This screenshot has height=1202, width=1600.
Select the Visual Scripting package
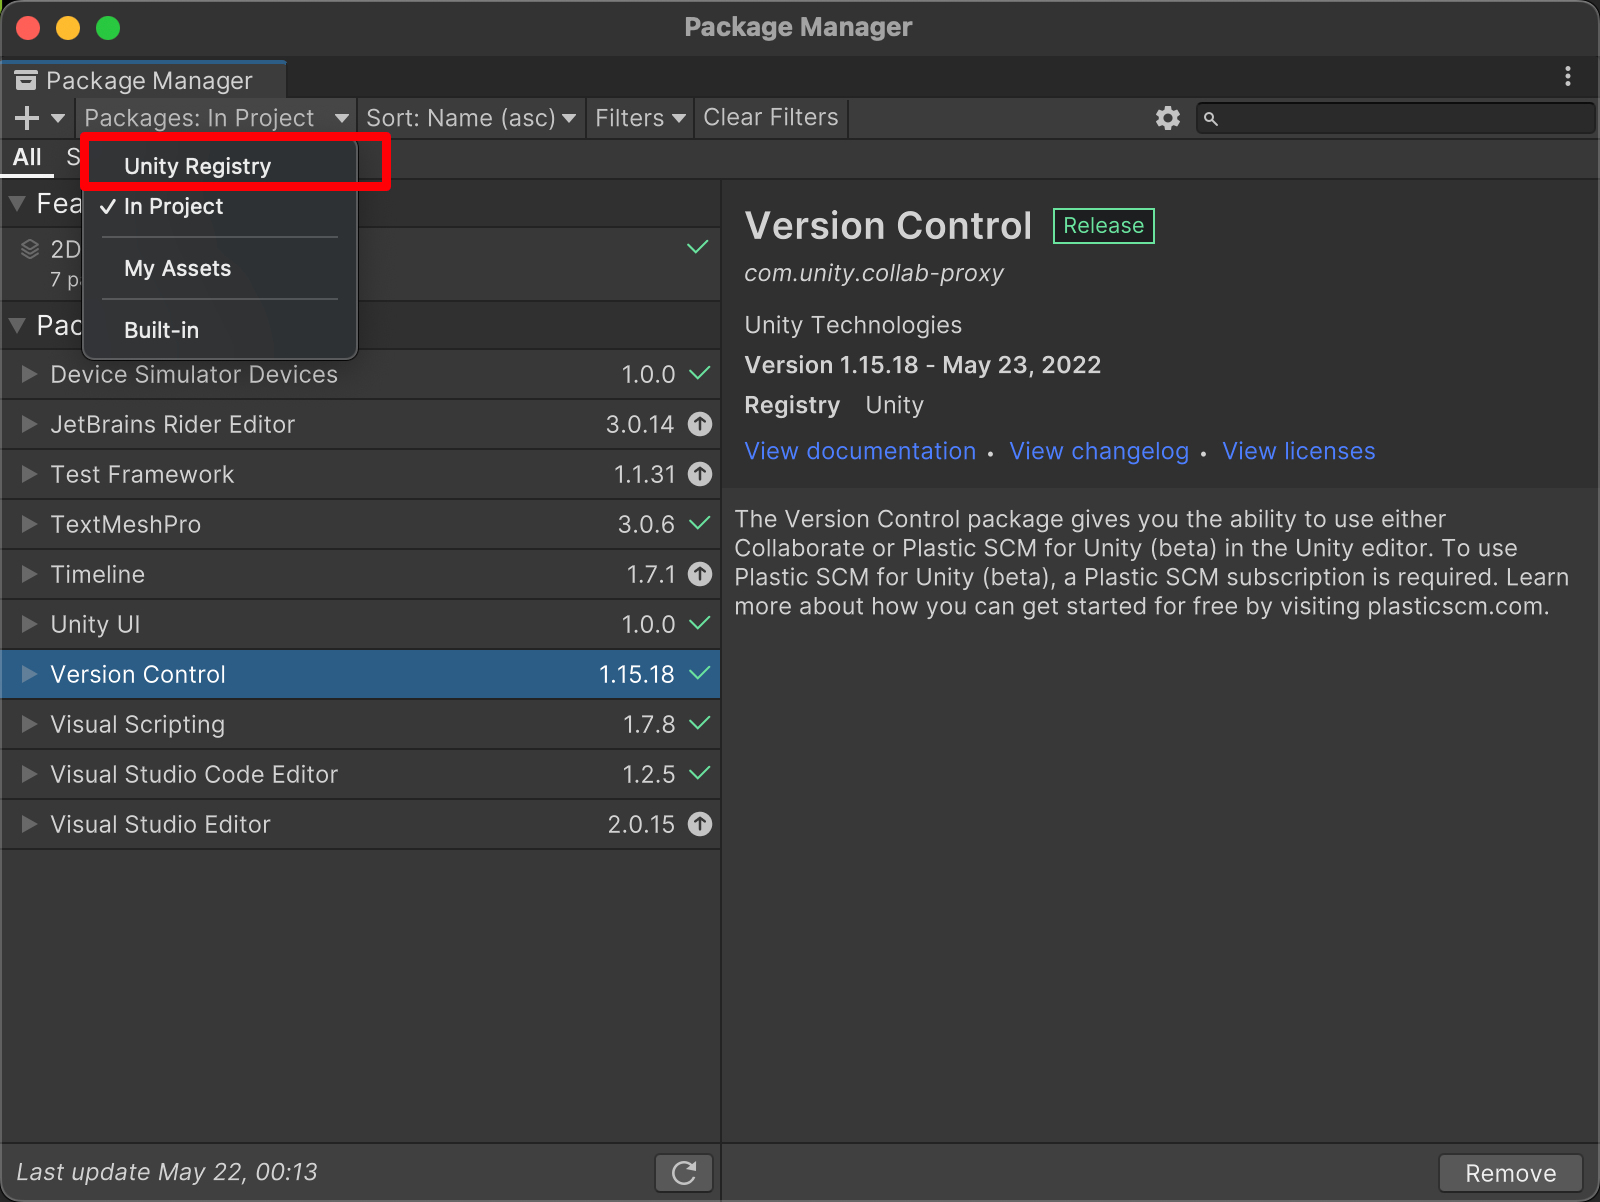360,724
